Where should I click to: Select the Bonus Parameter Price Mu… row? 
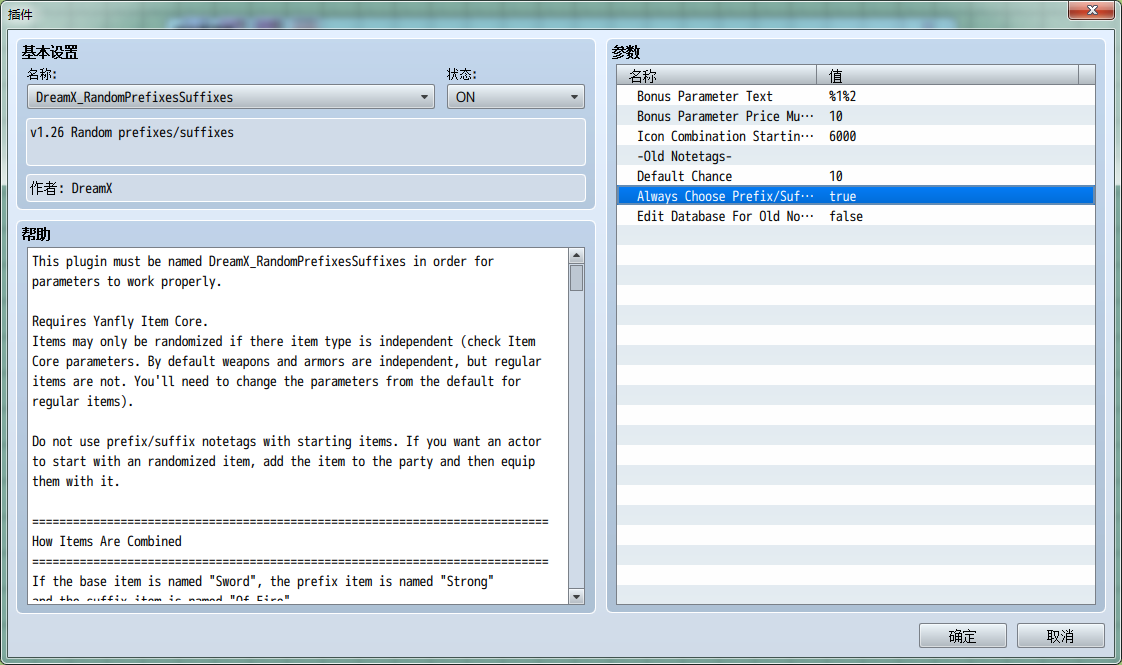[856, 116]
